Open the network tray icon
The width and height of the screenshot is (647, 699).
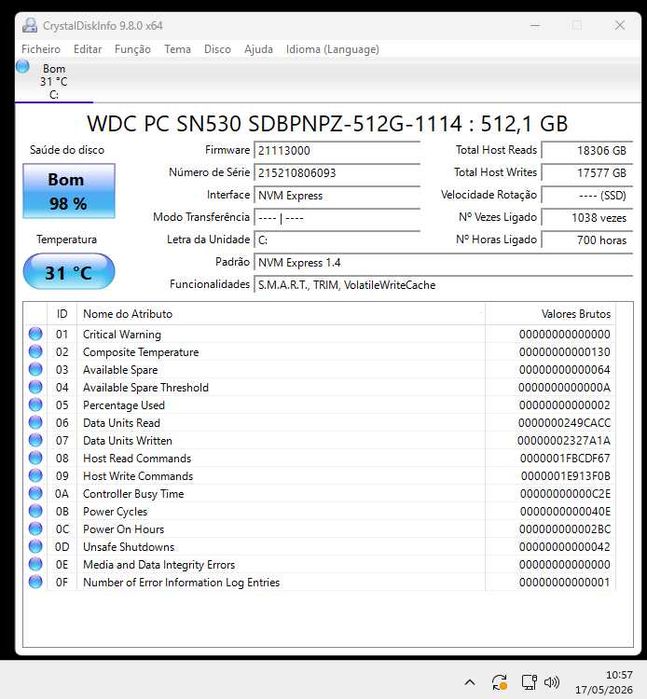coord(529,682)
